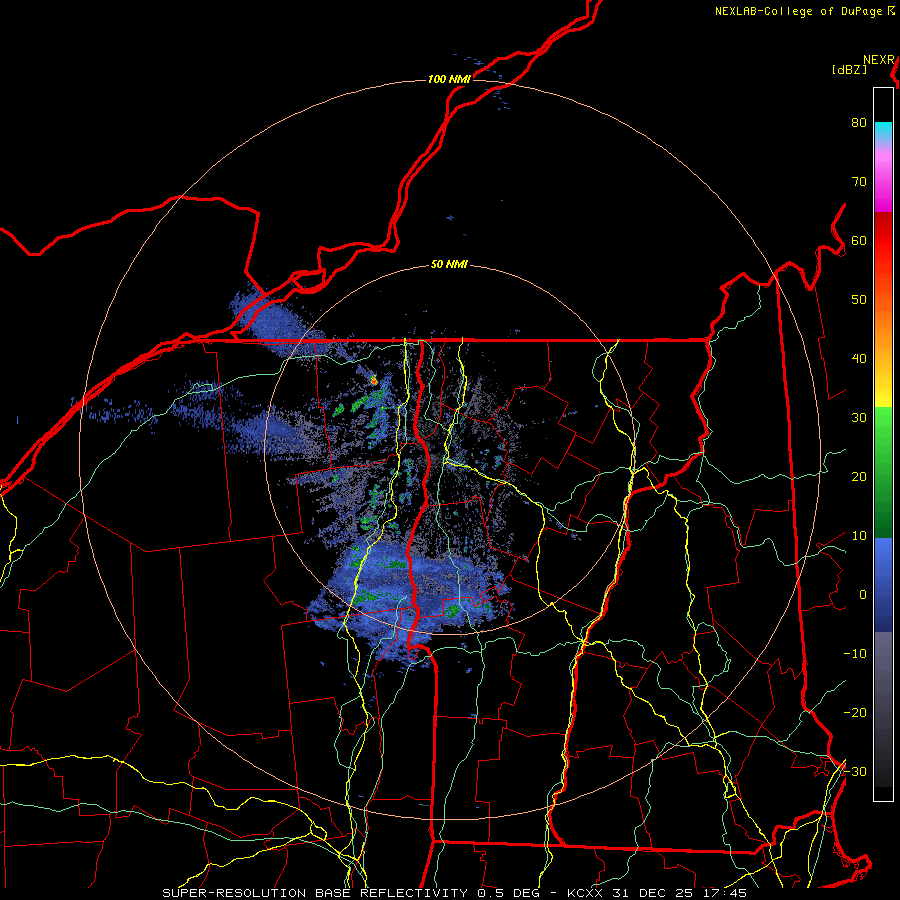Viewport: 900px width, 900px height.
Task: Click the KCXX radar site identifier
Action: pos(584,893)
